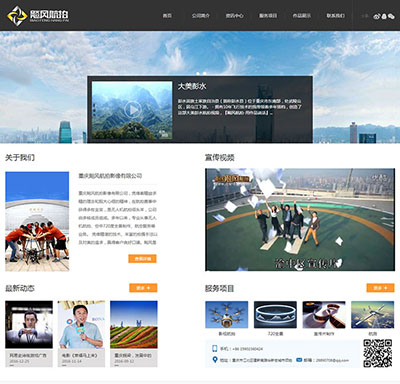Expand more services with the orange More button

click(x=380, y=288)
